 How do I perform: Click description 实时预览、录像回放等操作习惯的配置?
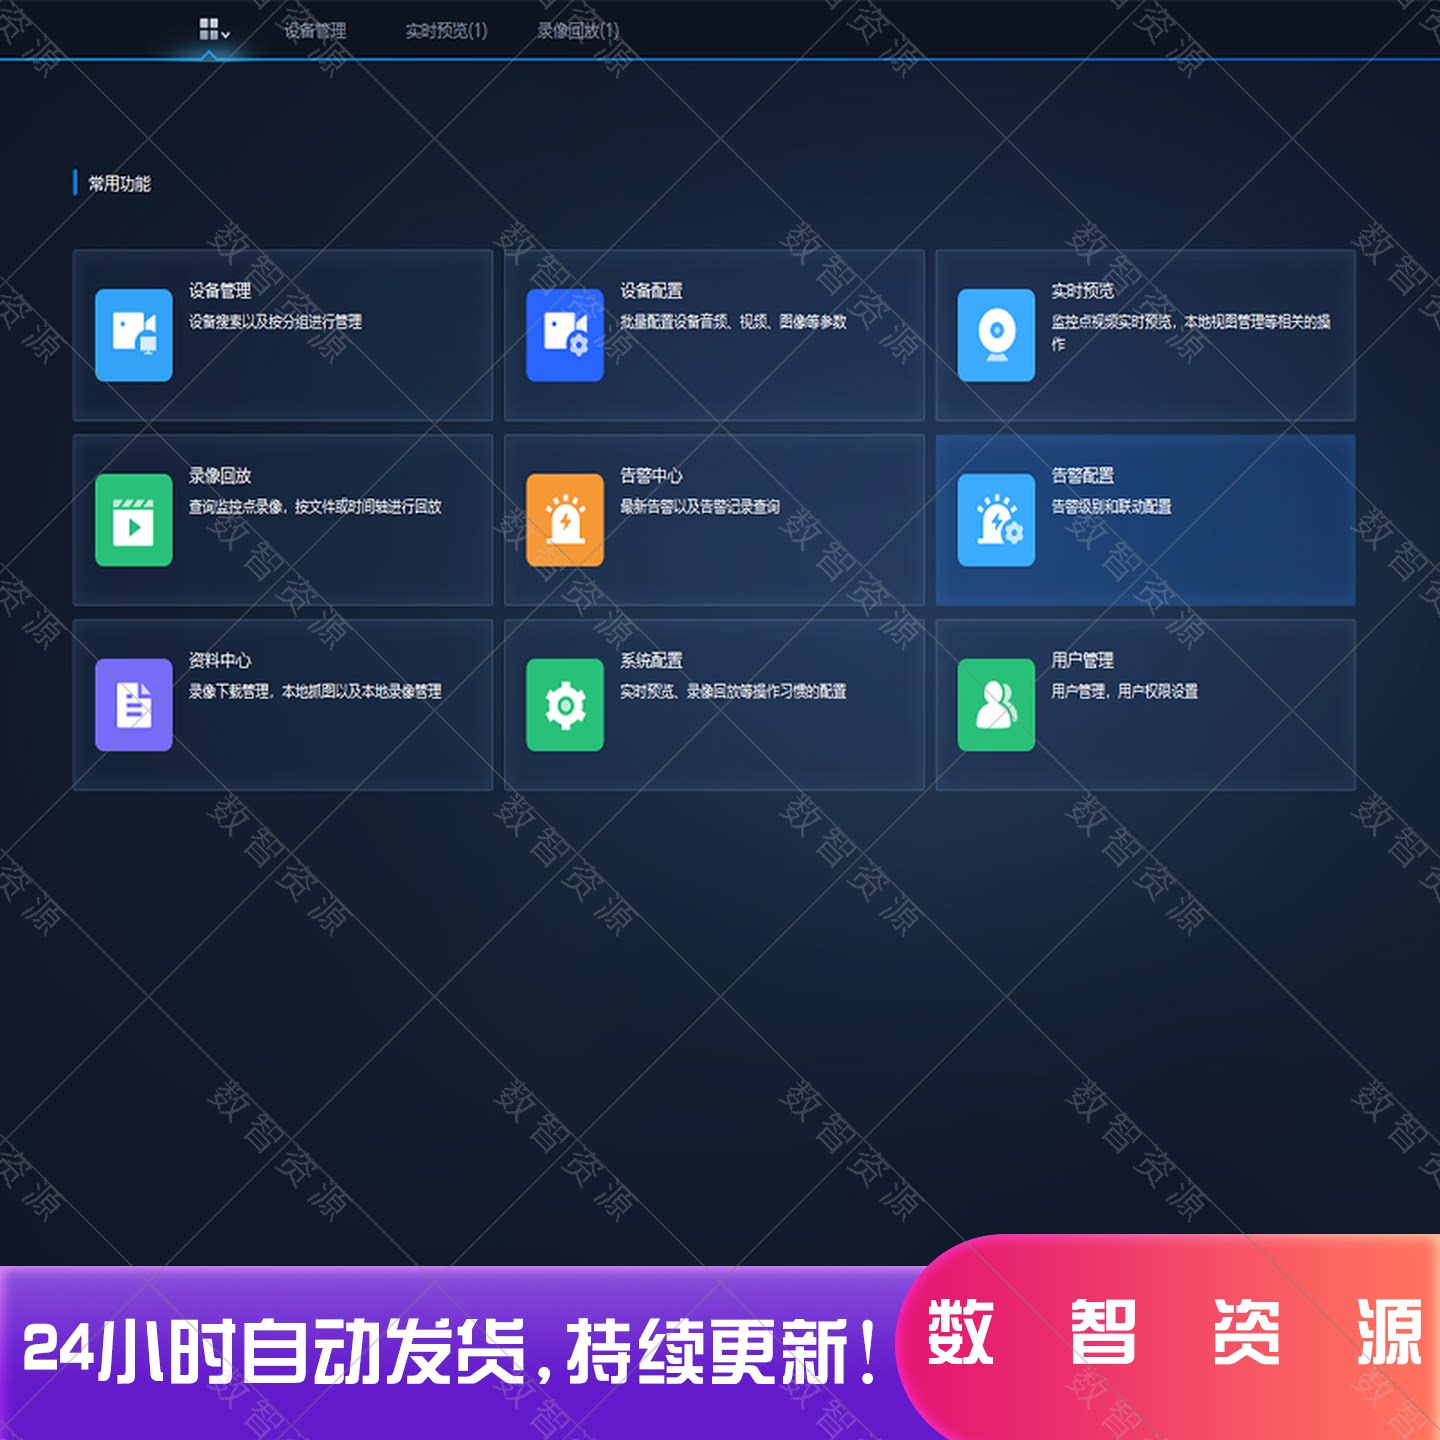733,692
